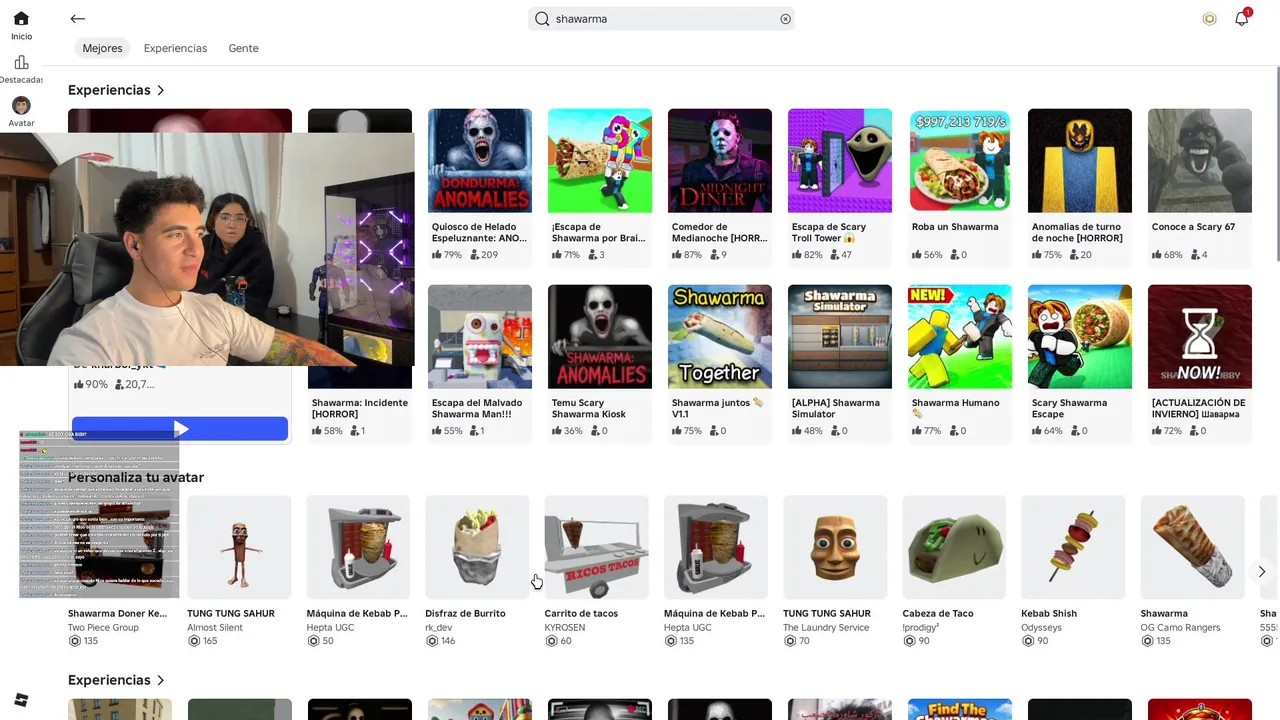Open Shawarma juntos thumbnail
Screen dimensions: 1280x720
[720, 337]
